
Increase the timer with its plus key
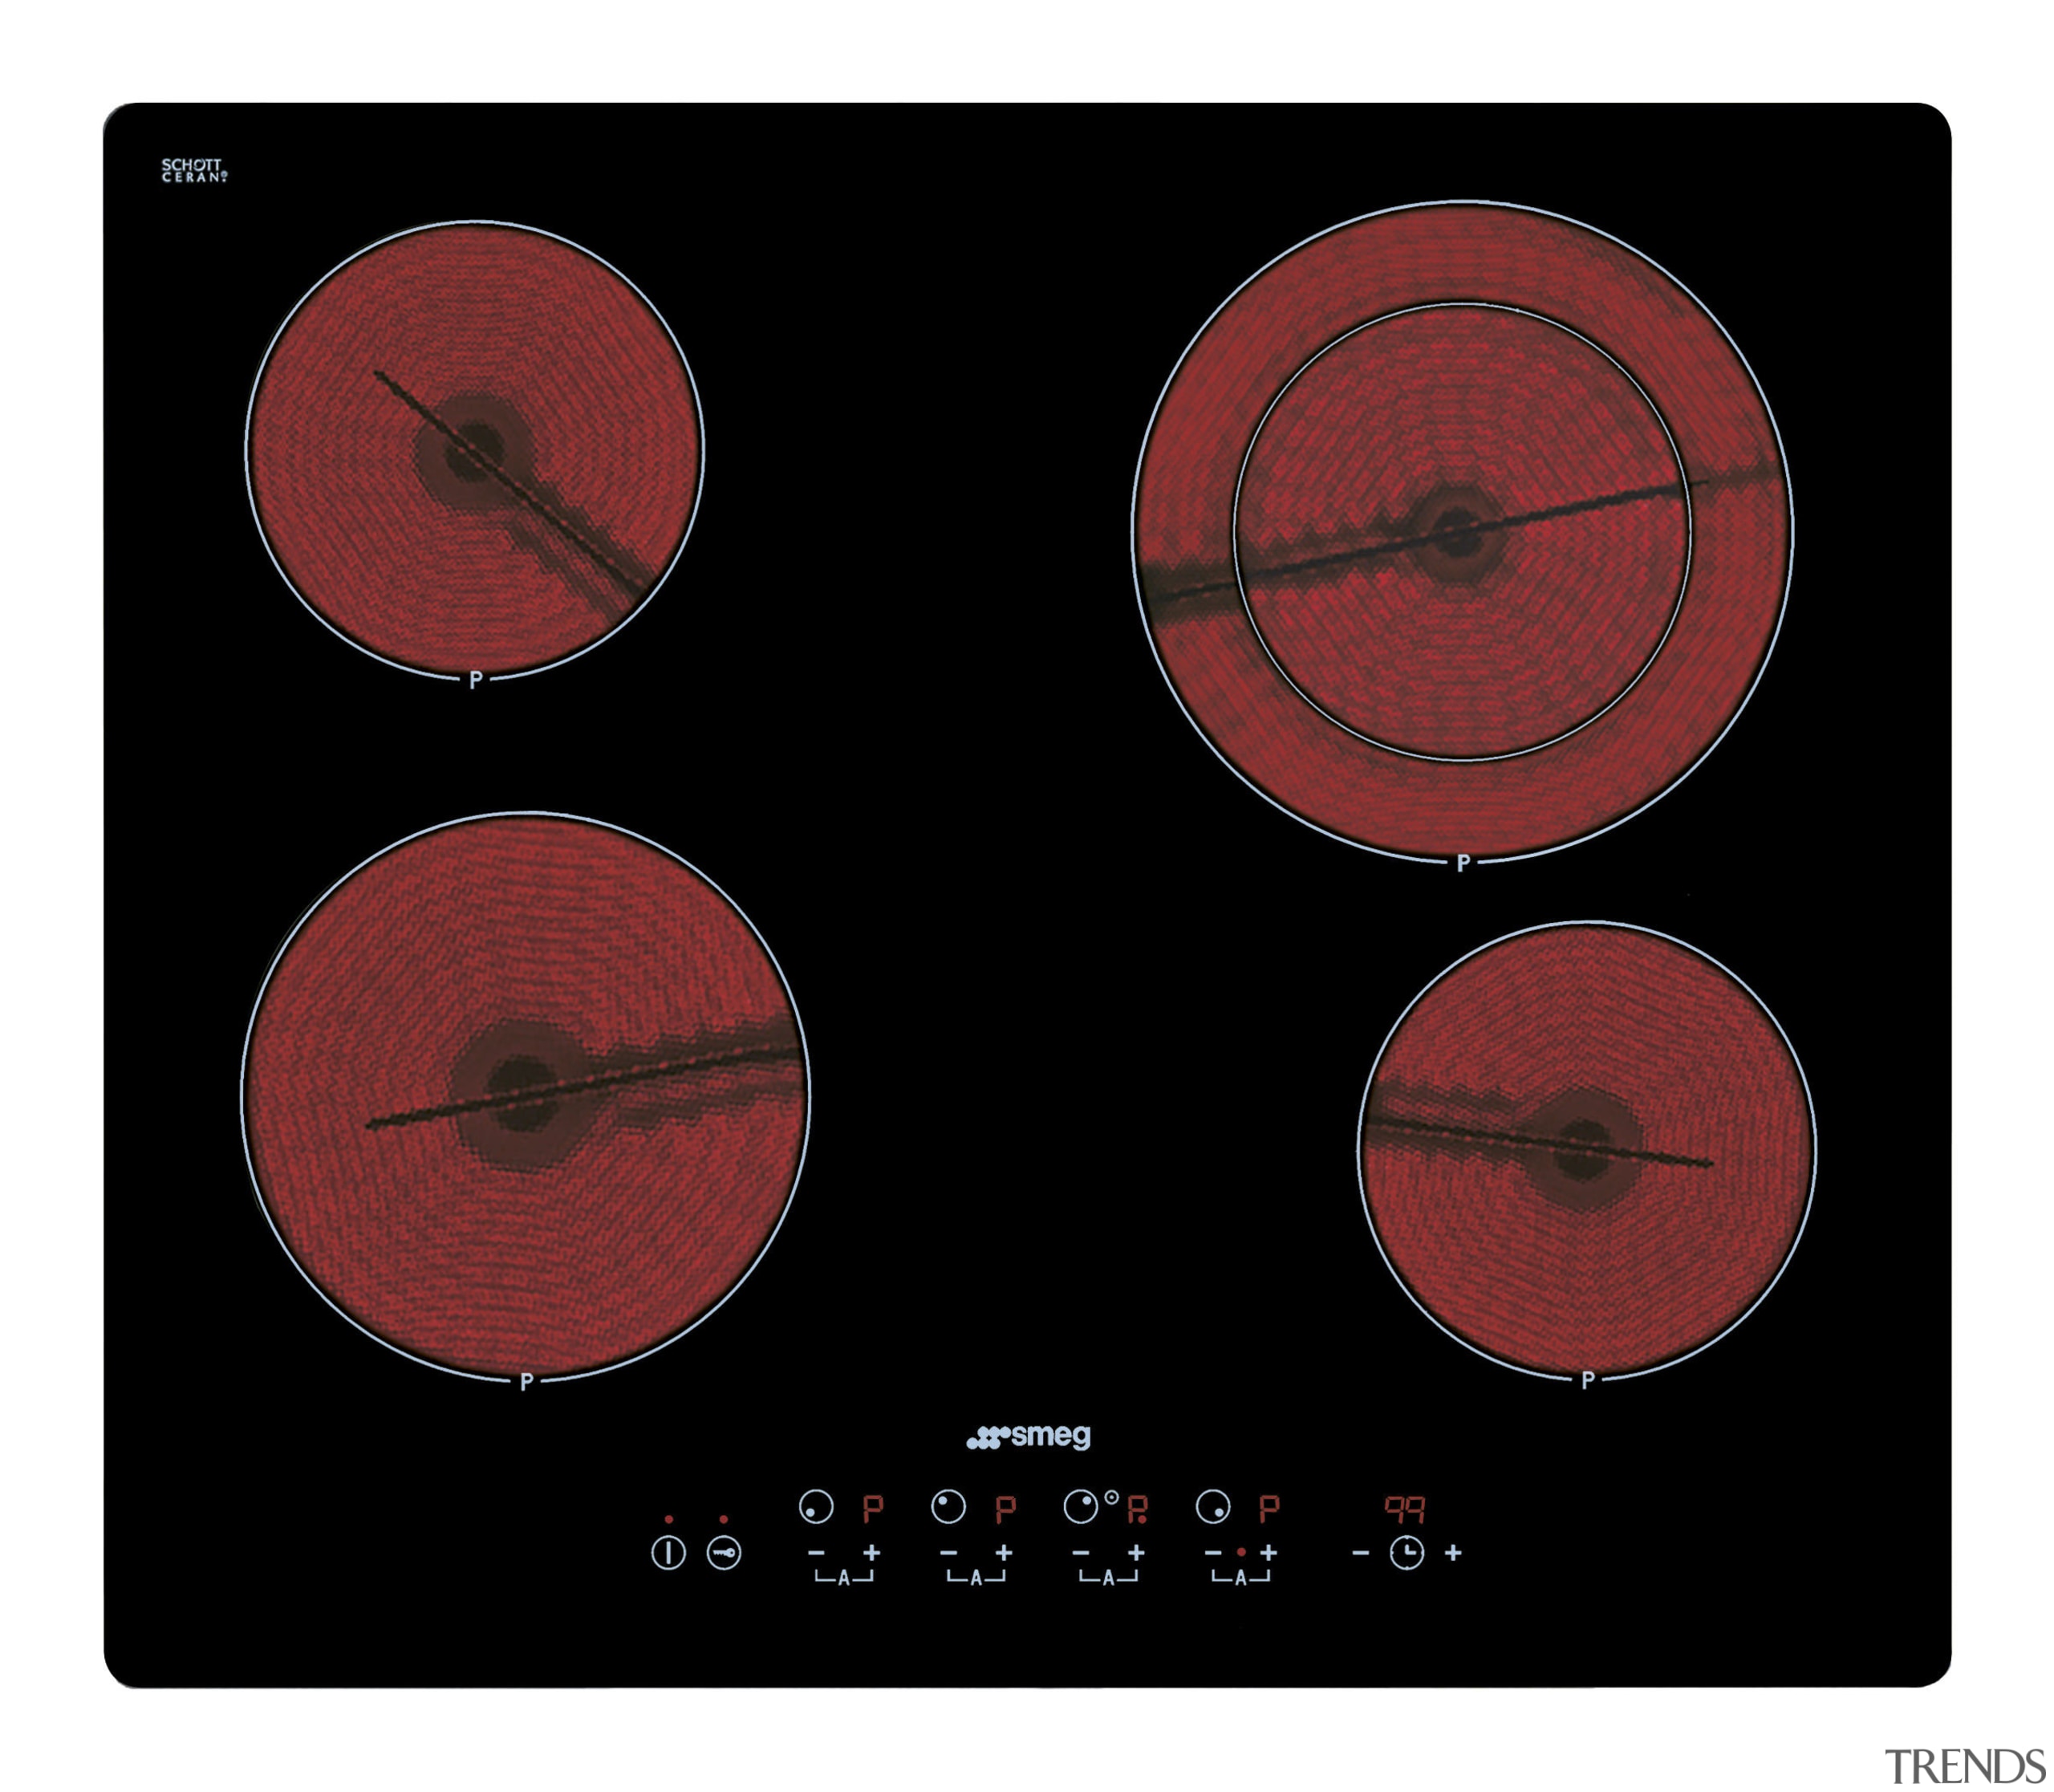tap(1454, 1553)
